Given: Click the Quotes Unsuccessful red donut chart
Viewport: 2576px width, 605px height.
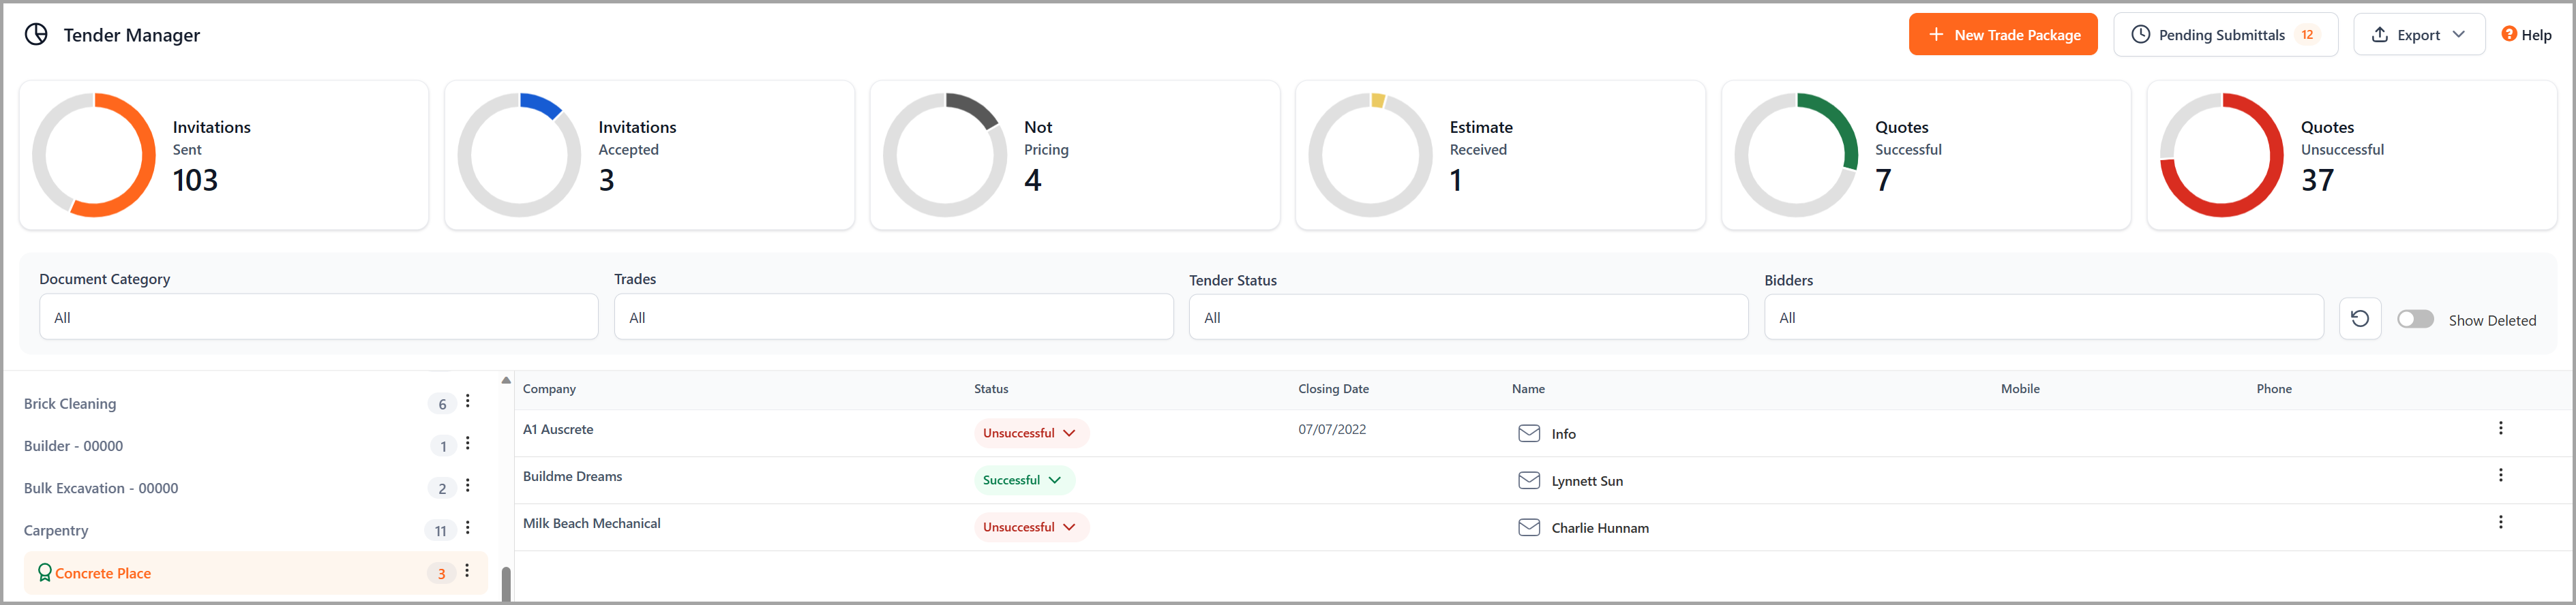Looking at the screenshot, I should (x=2221, y=155).
